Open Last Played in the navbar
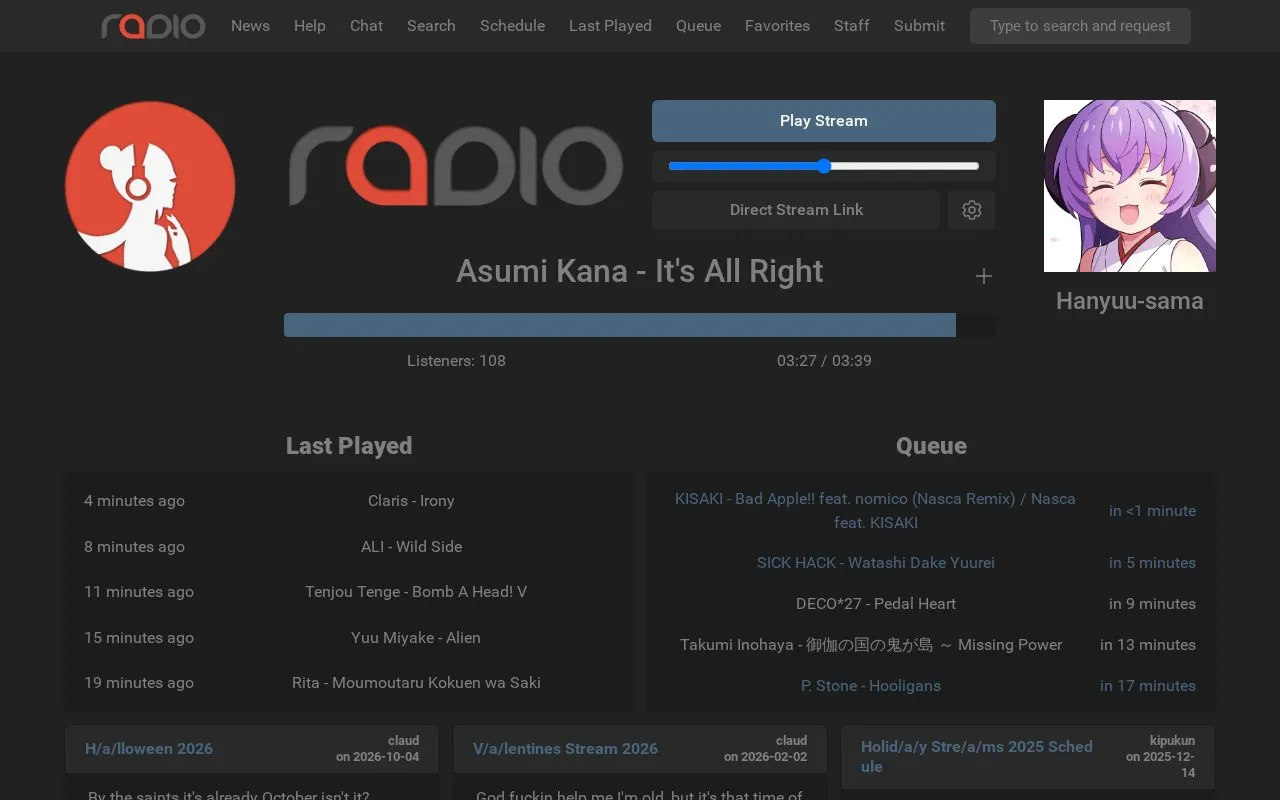 coord(610,26)
